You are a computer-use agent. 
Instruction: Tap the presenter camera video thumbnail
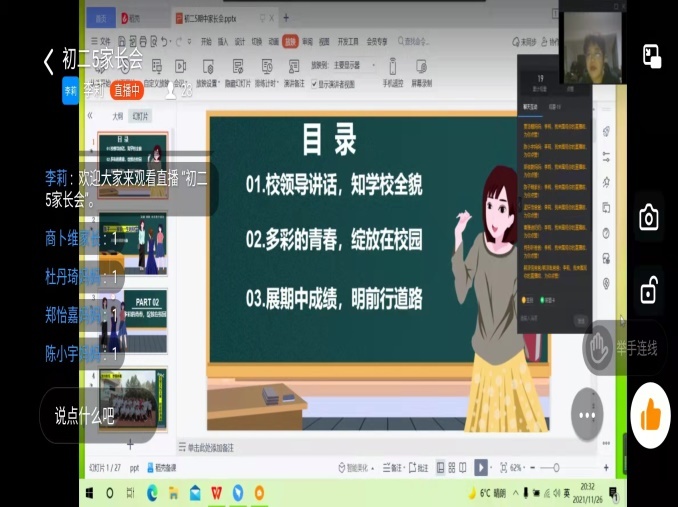click(592, 47)
